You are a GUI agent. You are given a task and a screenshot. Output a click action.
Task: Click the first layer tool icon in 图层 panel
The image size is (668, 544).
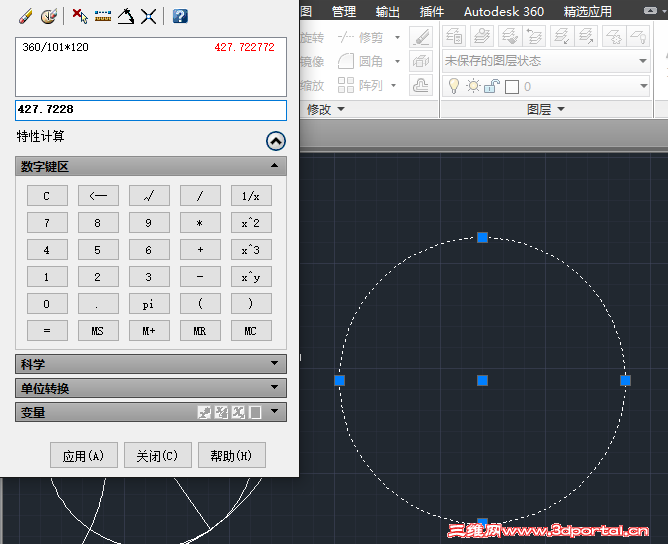click(454, 36)
